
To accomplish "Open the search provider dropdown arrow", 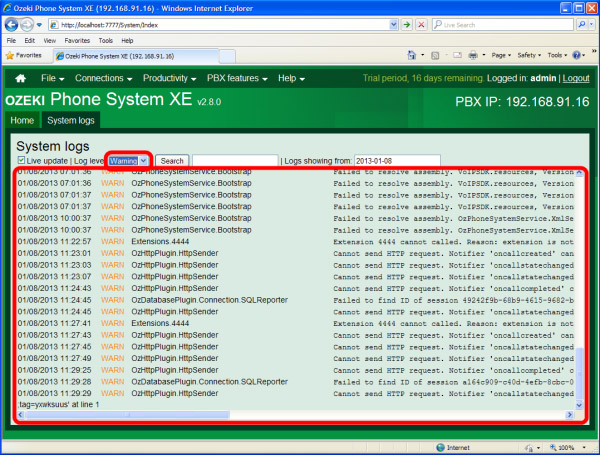I will click(x=592, y=25).
